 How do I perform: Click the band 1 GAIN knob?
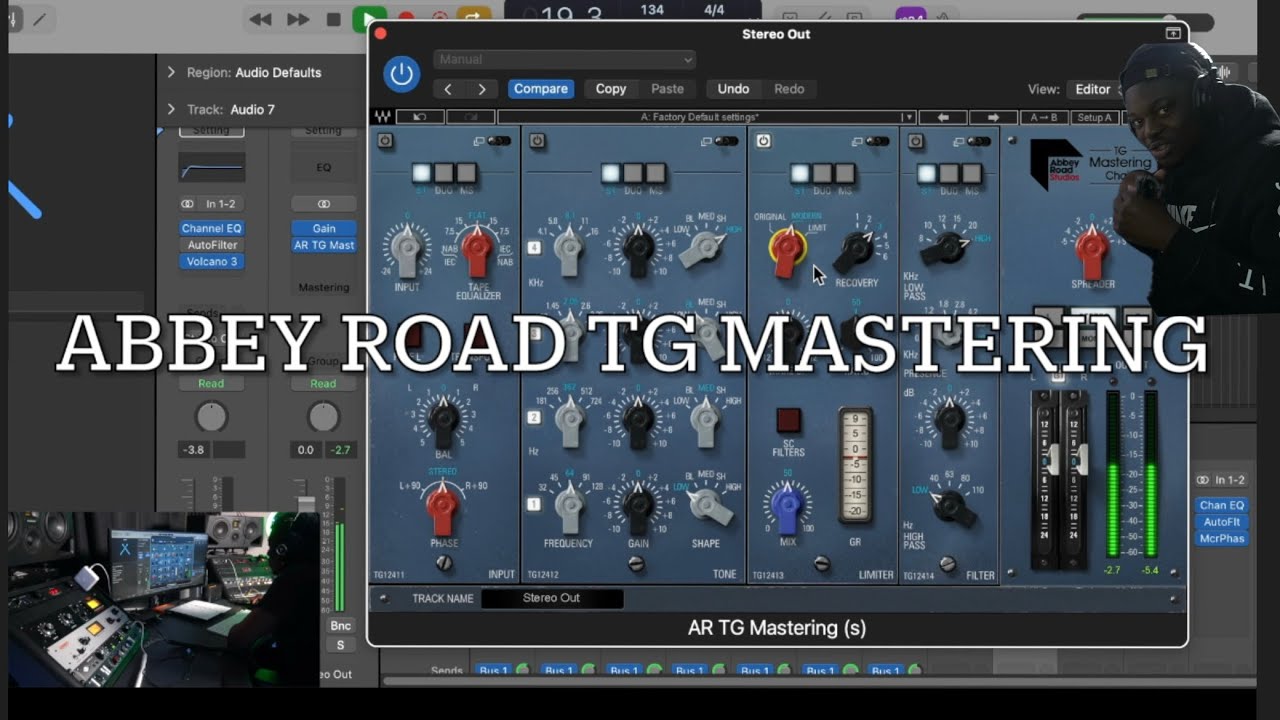pos(638,508)
